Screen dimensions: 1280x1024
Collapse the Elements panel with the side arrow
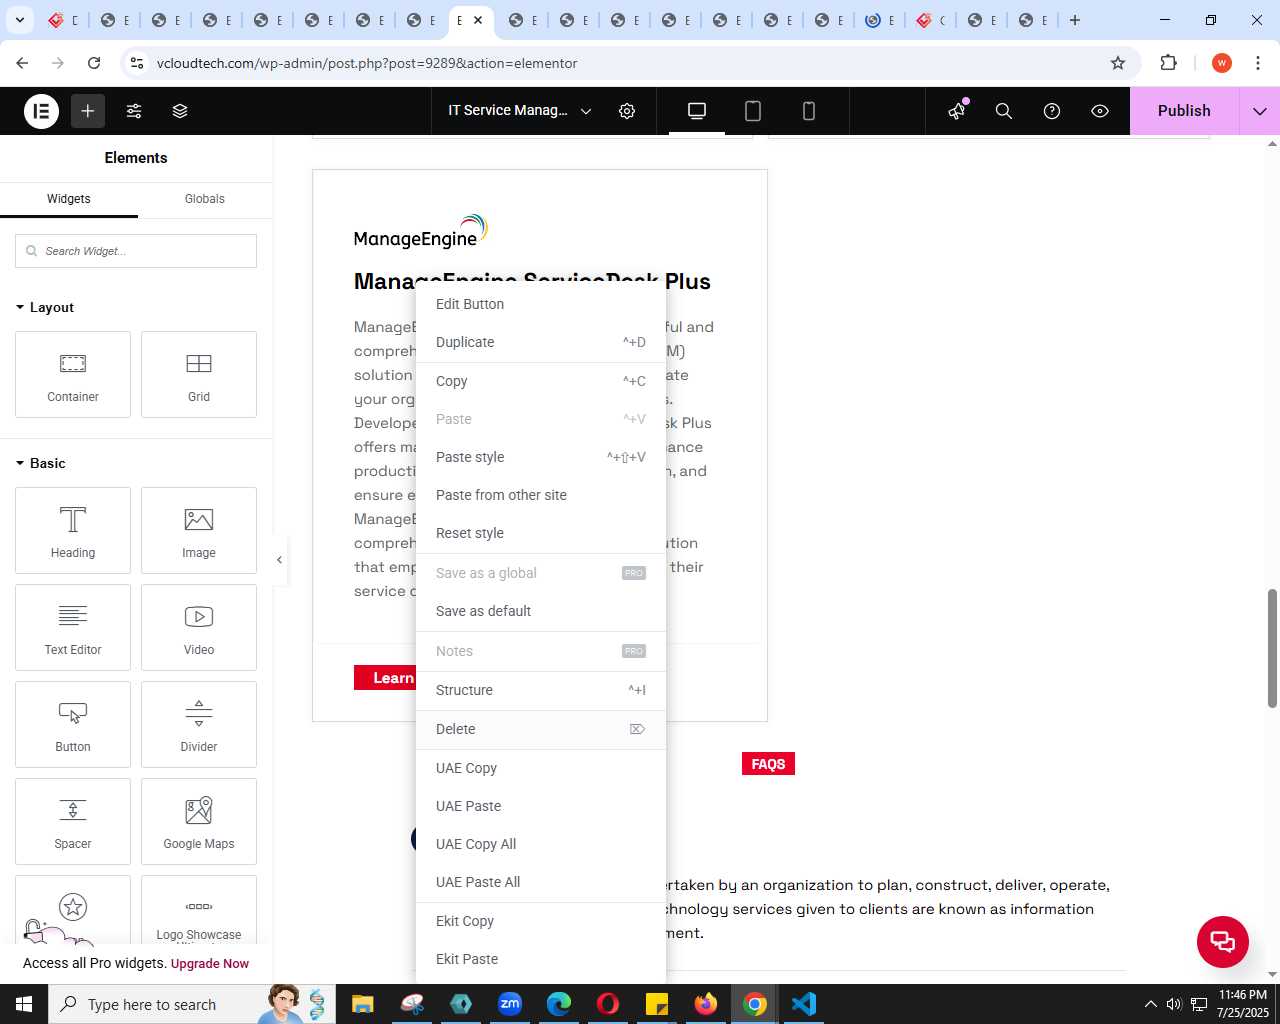pyautogui.click(x=280, y=560)
